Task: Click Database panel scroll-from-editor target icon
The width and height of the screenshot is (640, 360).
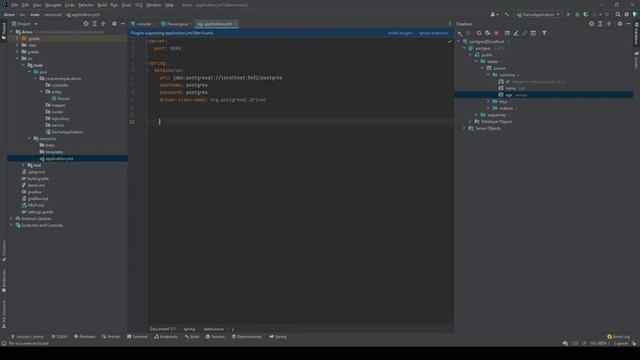Action: coord(591,24)
